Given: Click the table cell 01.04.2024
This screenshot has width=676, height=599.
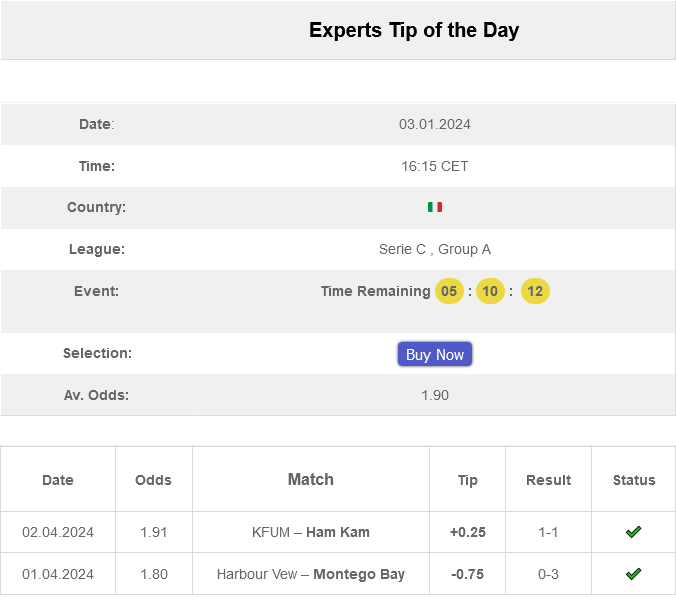Looking at the screenshot, I should click(x=58, y=574).
